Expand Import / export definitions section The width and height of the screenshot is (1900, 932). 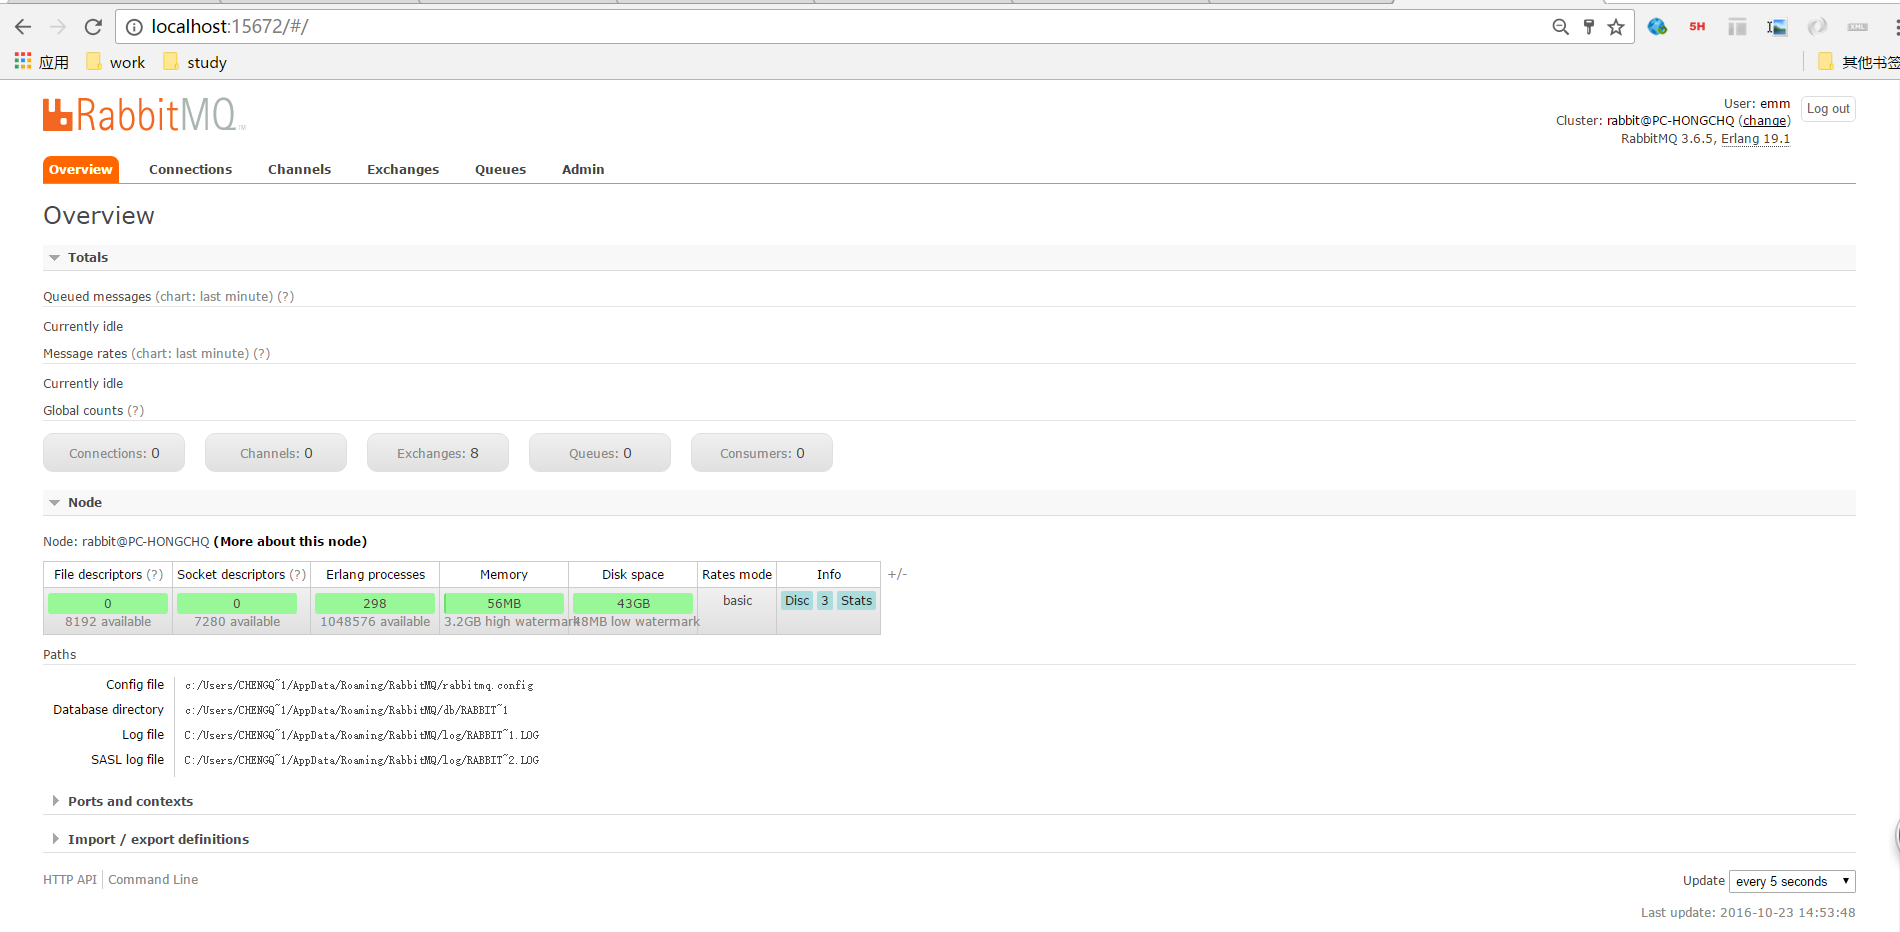tap(157, 840)
